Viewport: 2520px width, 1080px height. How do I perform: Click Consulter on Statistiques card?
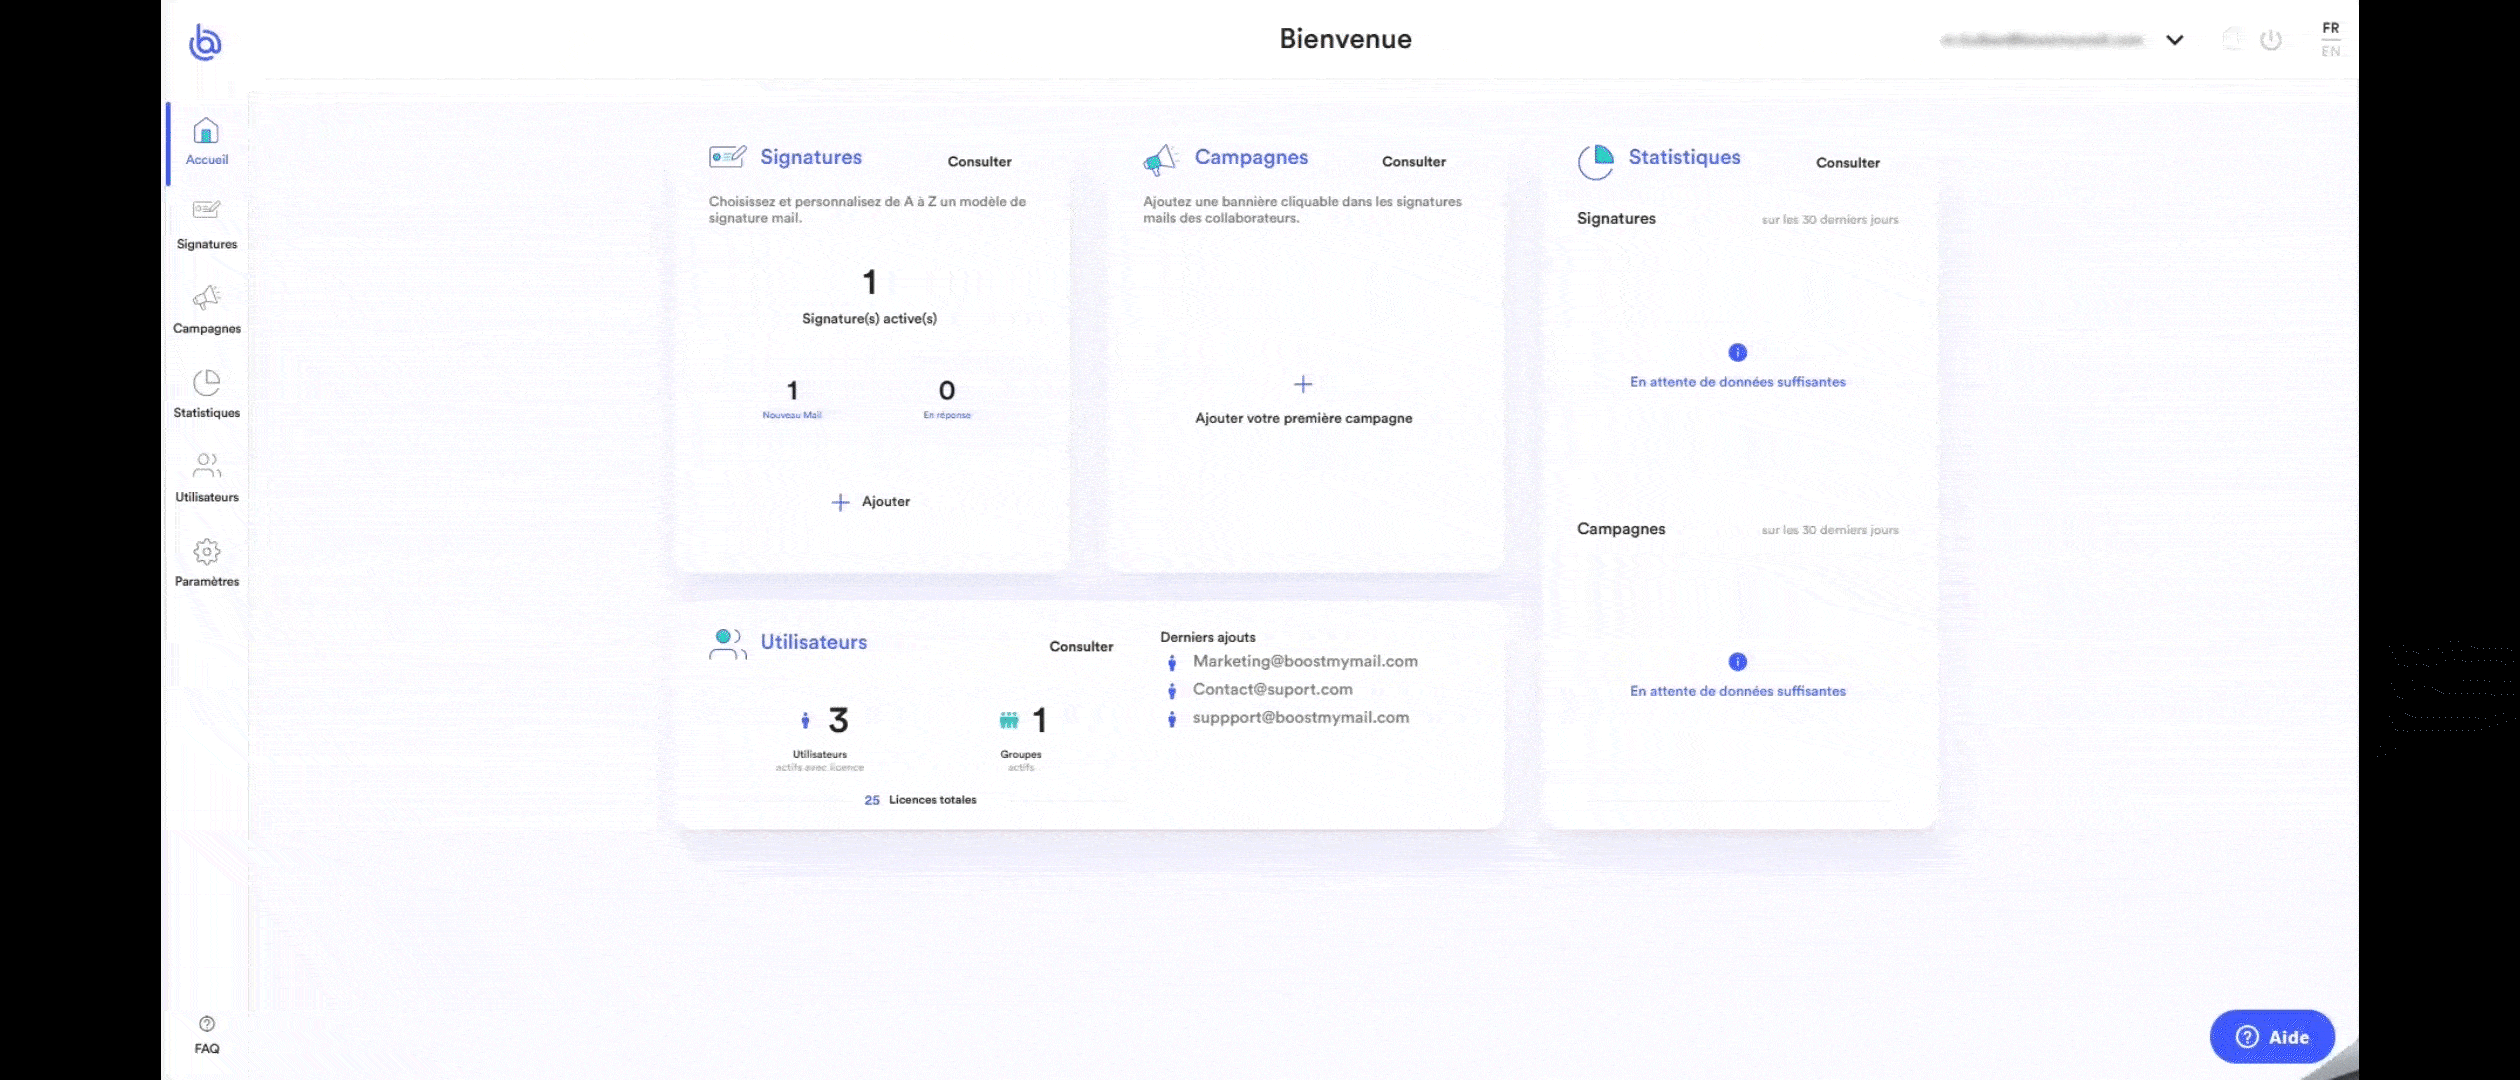pos(1847,162)
